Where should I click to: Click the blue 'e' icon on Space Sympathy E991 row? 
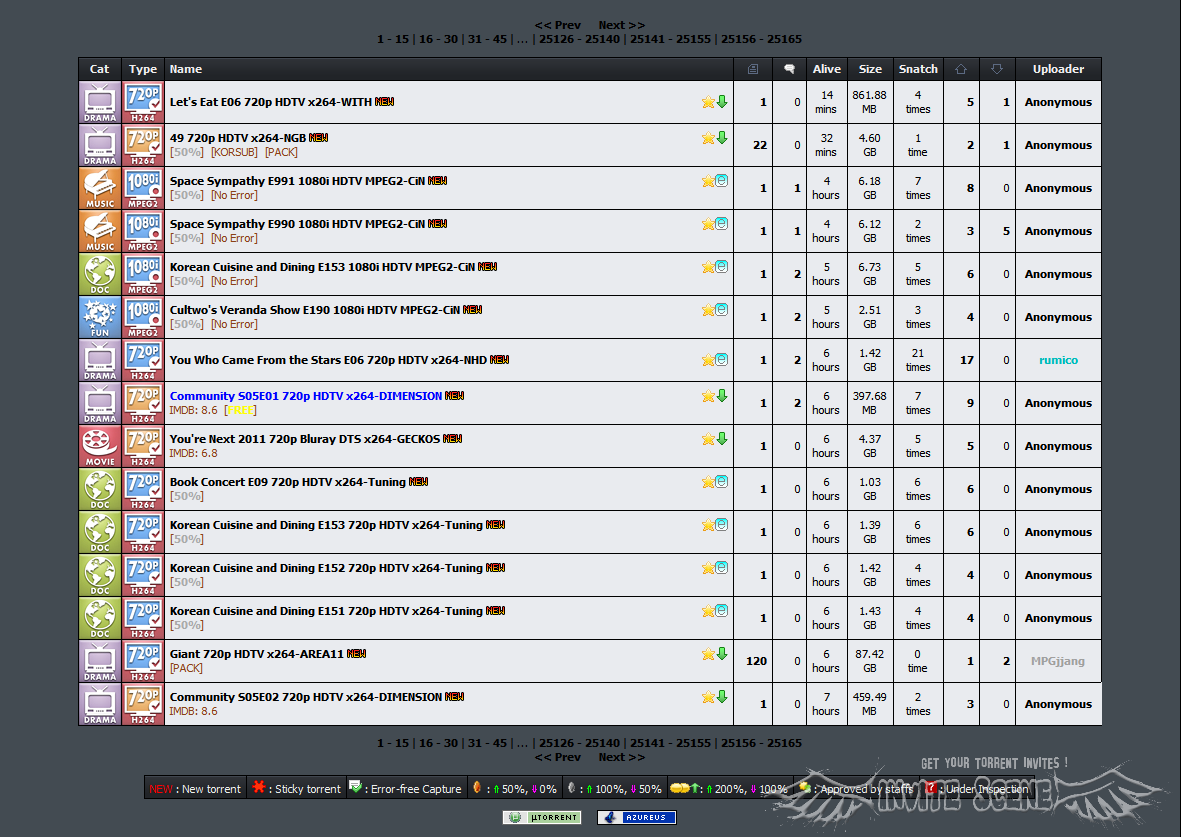pyautogui.click(x=722, y=181)
